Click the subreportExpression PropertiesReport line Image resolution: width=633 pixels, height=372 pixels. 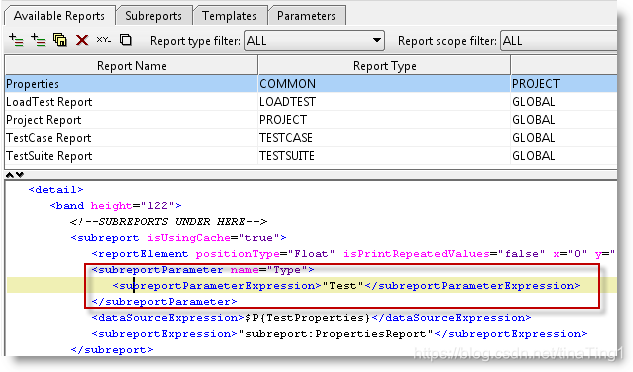pos(339,334)
